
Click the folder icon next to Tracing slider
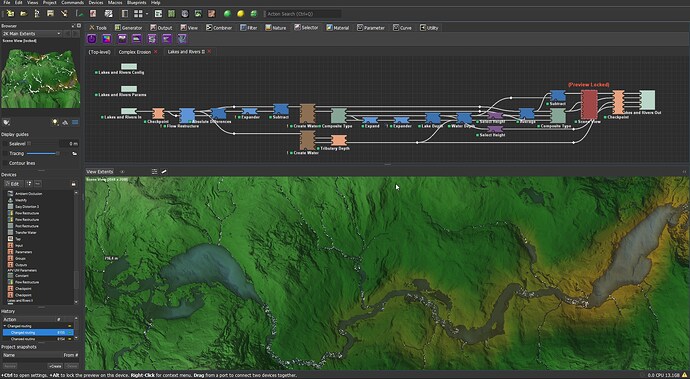pos(74,153)
